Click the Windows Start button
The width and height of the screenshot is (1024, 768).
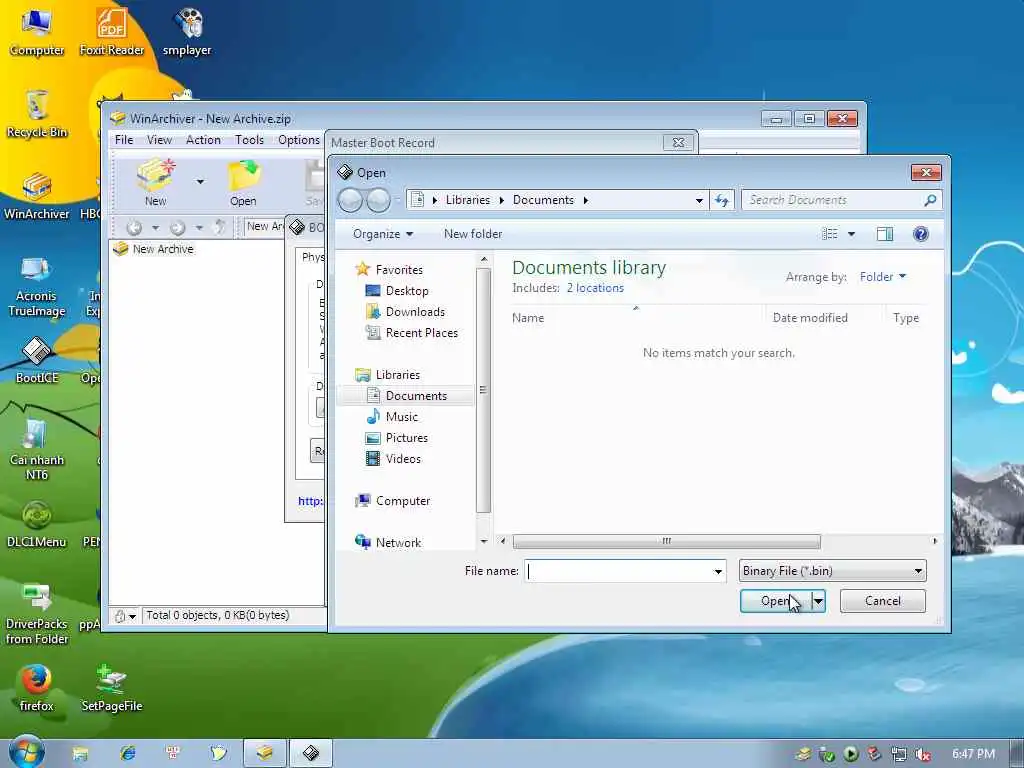pos(25,752)
